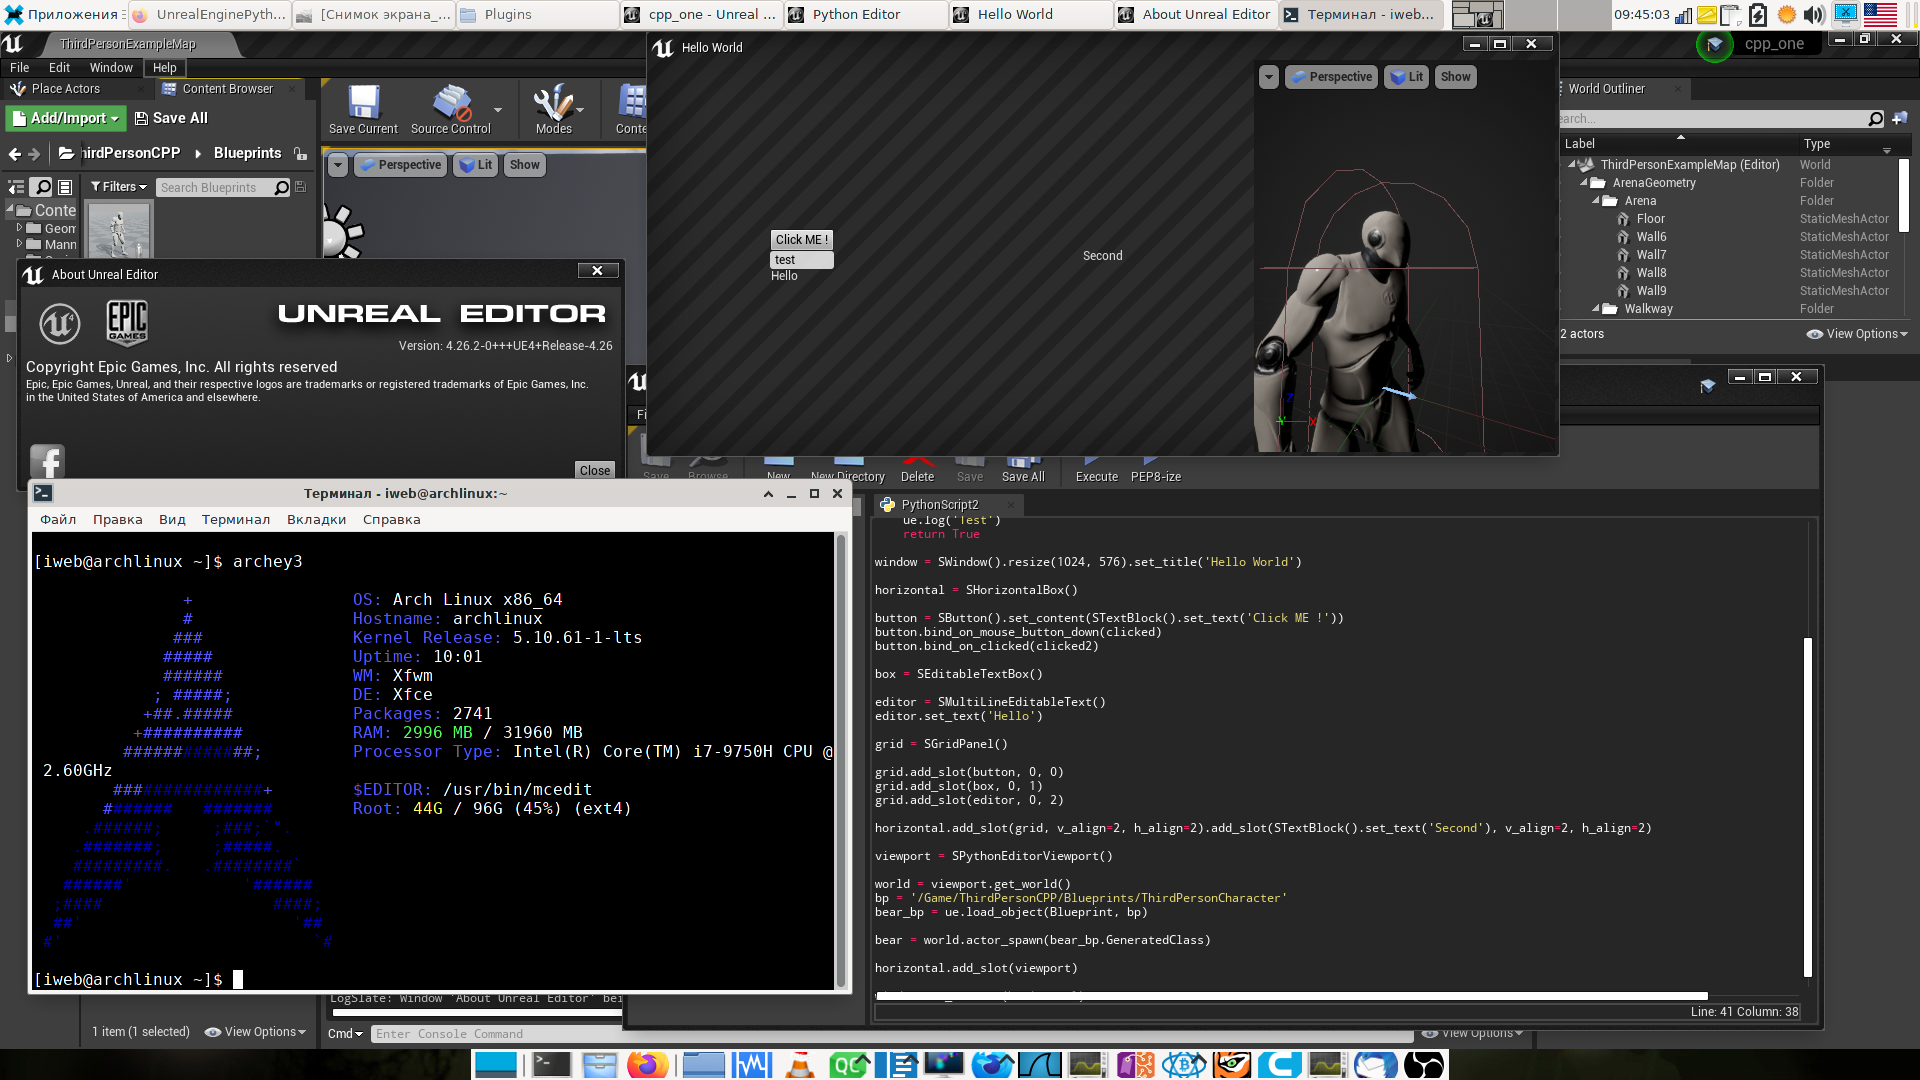Image resolution: width=1920 pixels, height=1080 pixels.
Task: Collapse ThirdPersonExampleMap in World Outliner
Action: pos(1572,165)
